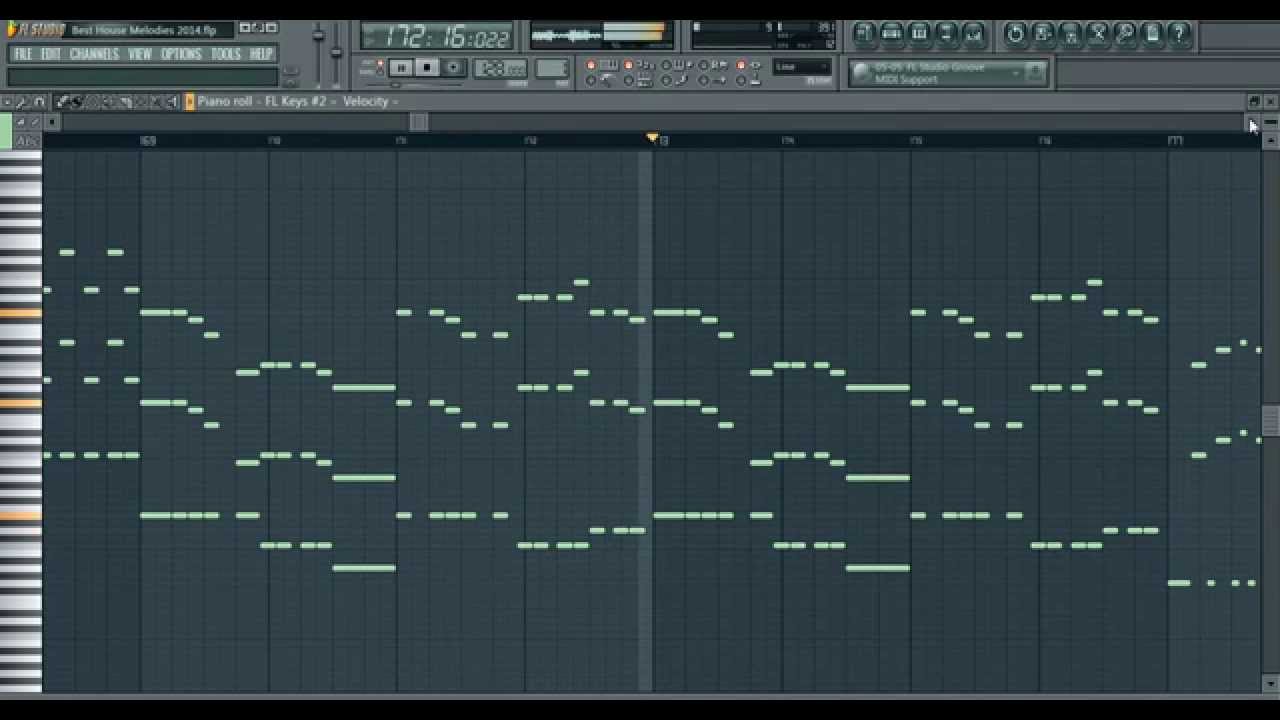
Task: Show the Step sequencer window
Action: coord(892,34)
